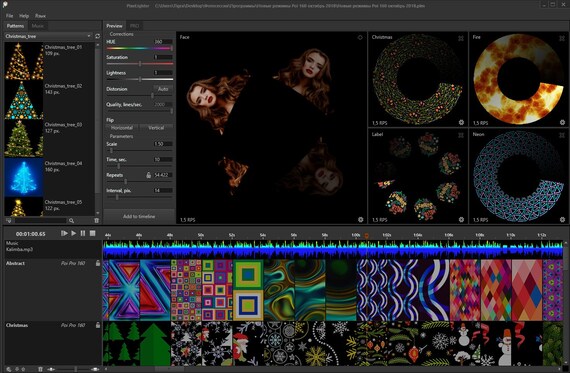Switch to the Patterns tab
Image resolution: width=570 pixels, height=373 pixels.
pos(15,26)
